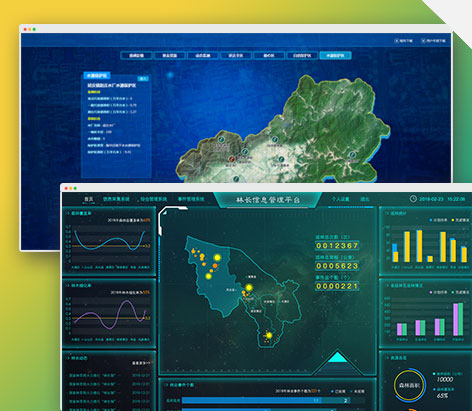Open the 首页 tab in green dashboard

pyautogui.click(x=89, y=199)
